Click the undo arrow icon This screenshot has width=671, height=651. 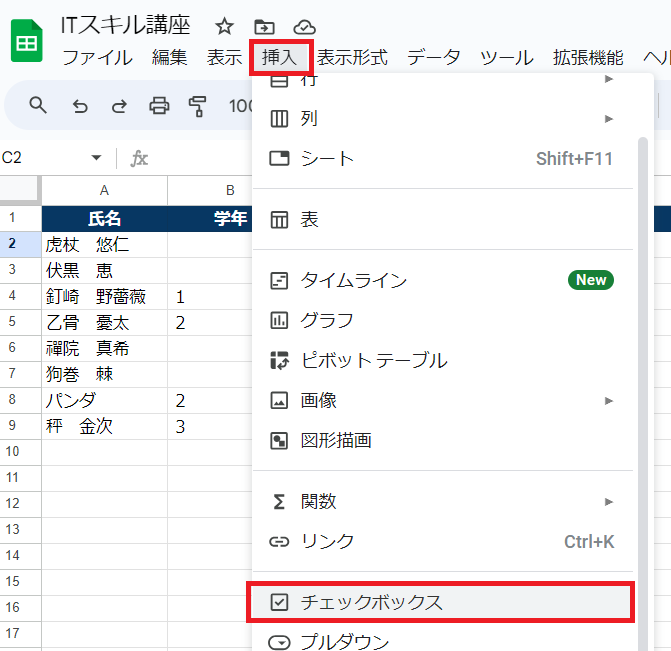tap(80, 106)
